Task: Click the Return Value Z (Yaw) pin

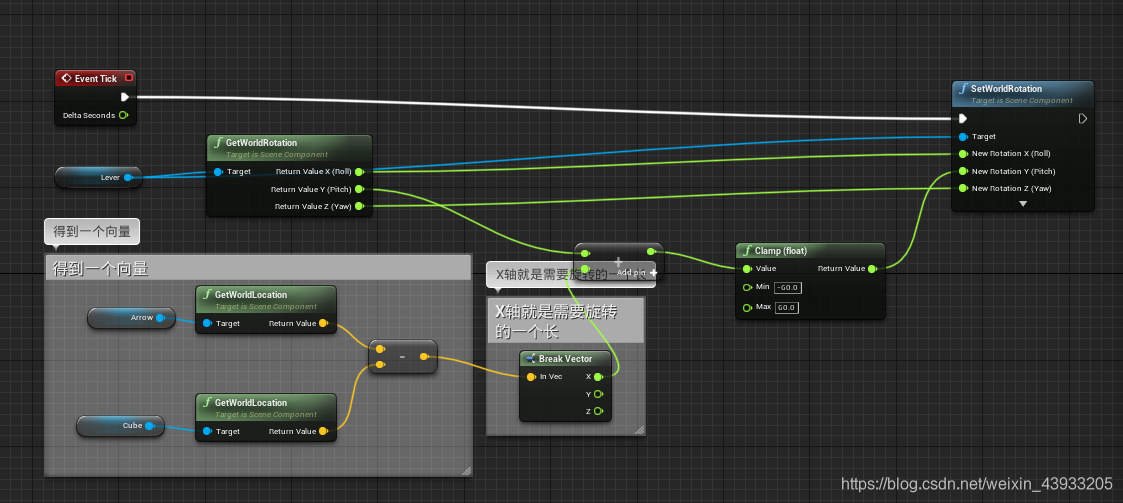Action: [359, 206]
